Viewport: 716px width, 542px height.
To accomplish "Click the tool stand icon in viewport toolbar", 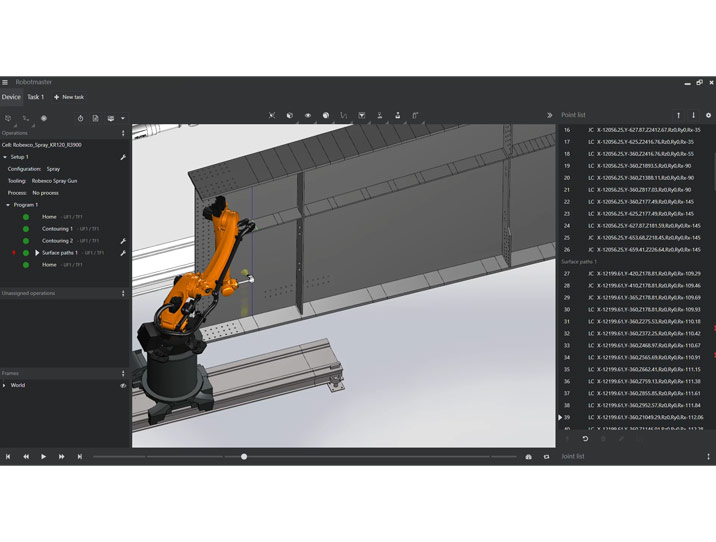I will click(x=379, y=116).
